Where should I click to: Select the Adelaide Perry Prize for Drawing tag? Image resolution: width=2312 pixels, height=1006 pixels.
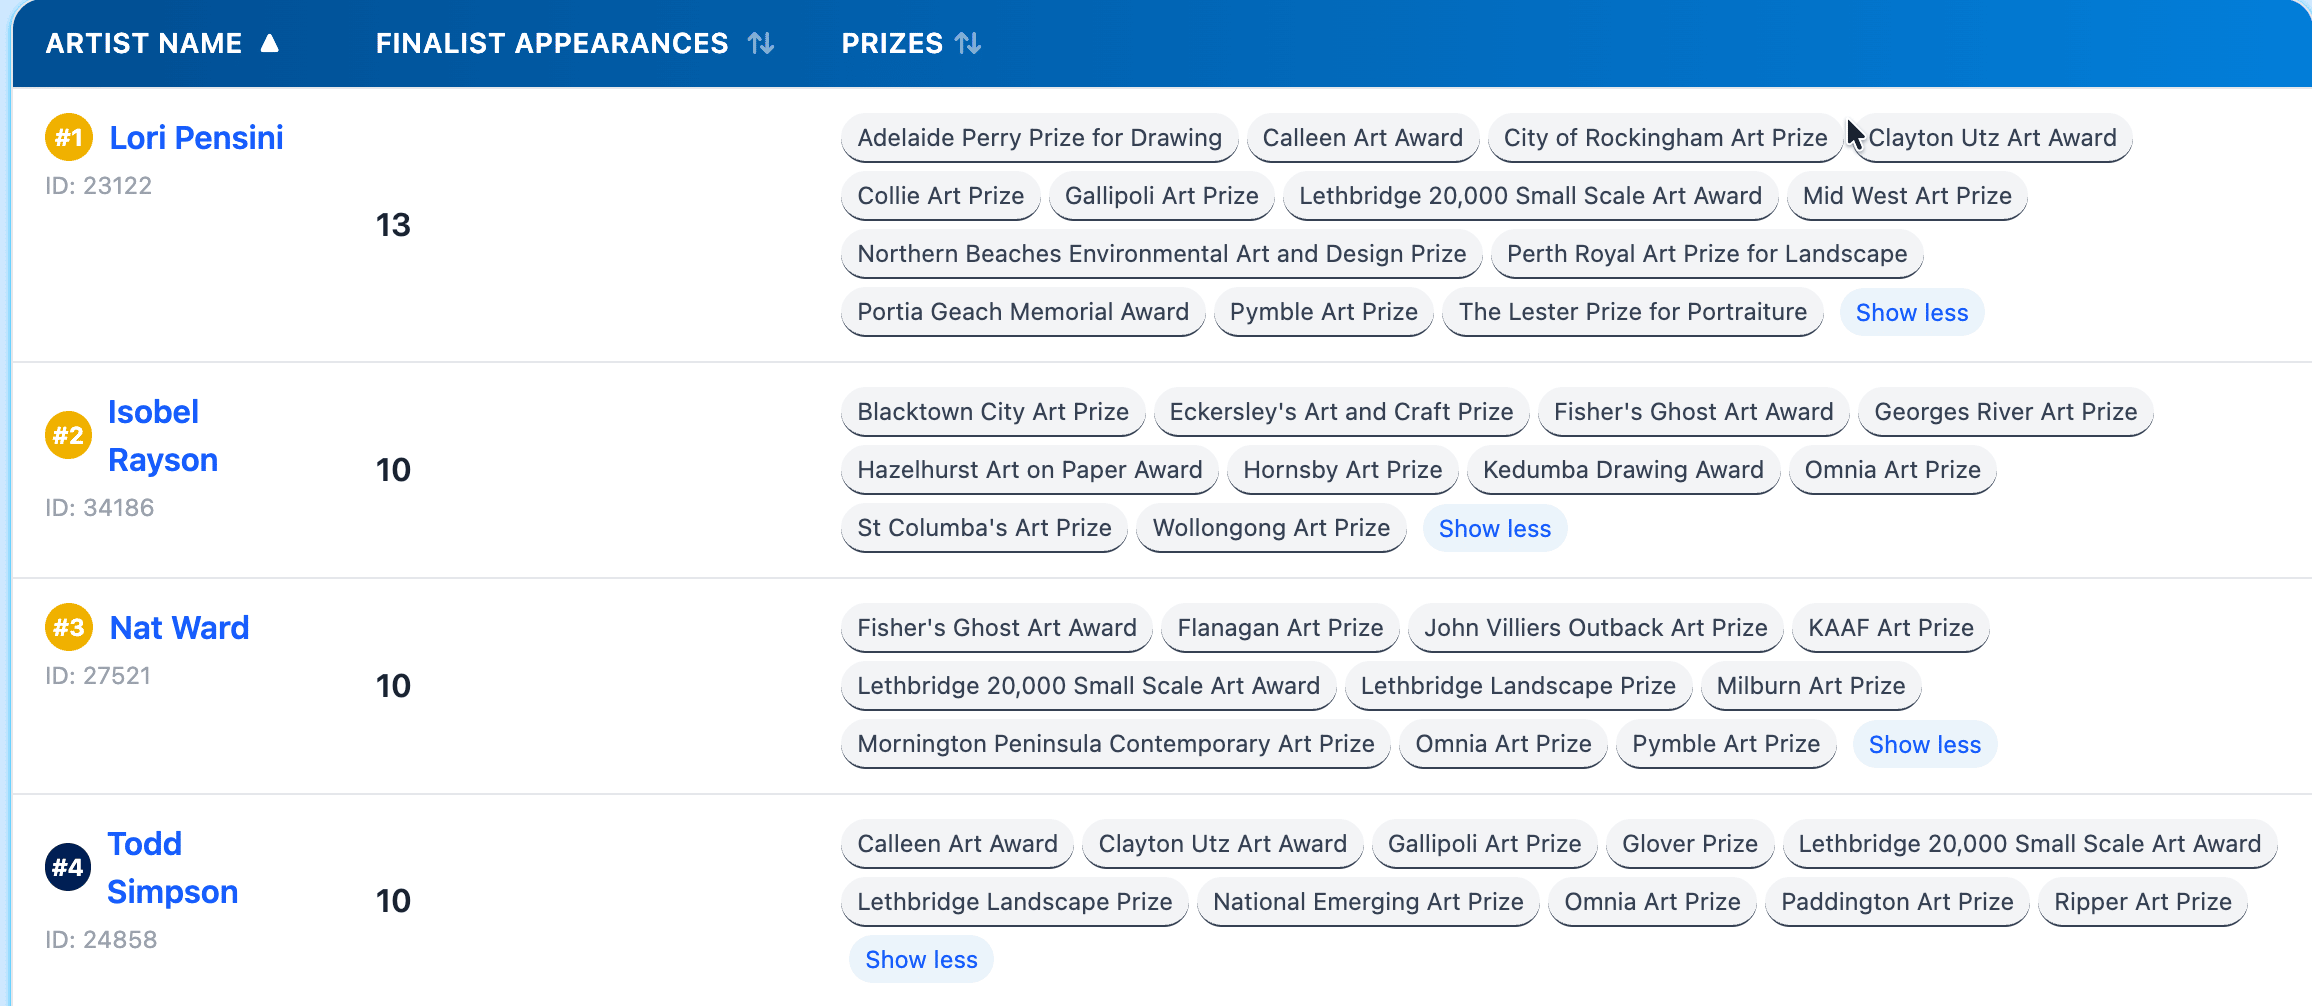pos(1039,138)
